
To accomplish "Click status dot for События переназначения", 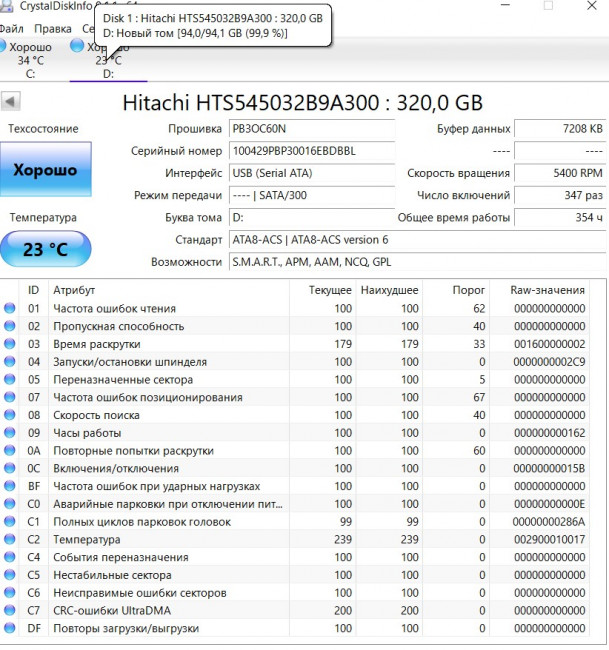I will [x=10, y=557].
